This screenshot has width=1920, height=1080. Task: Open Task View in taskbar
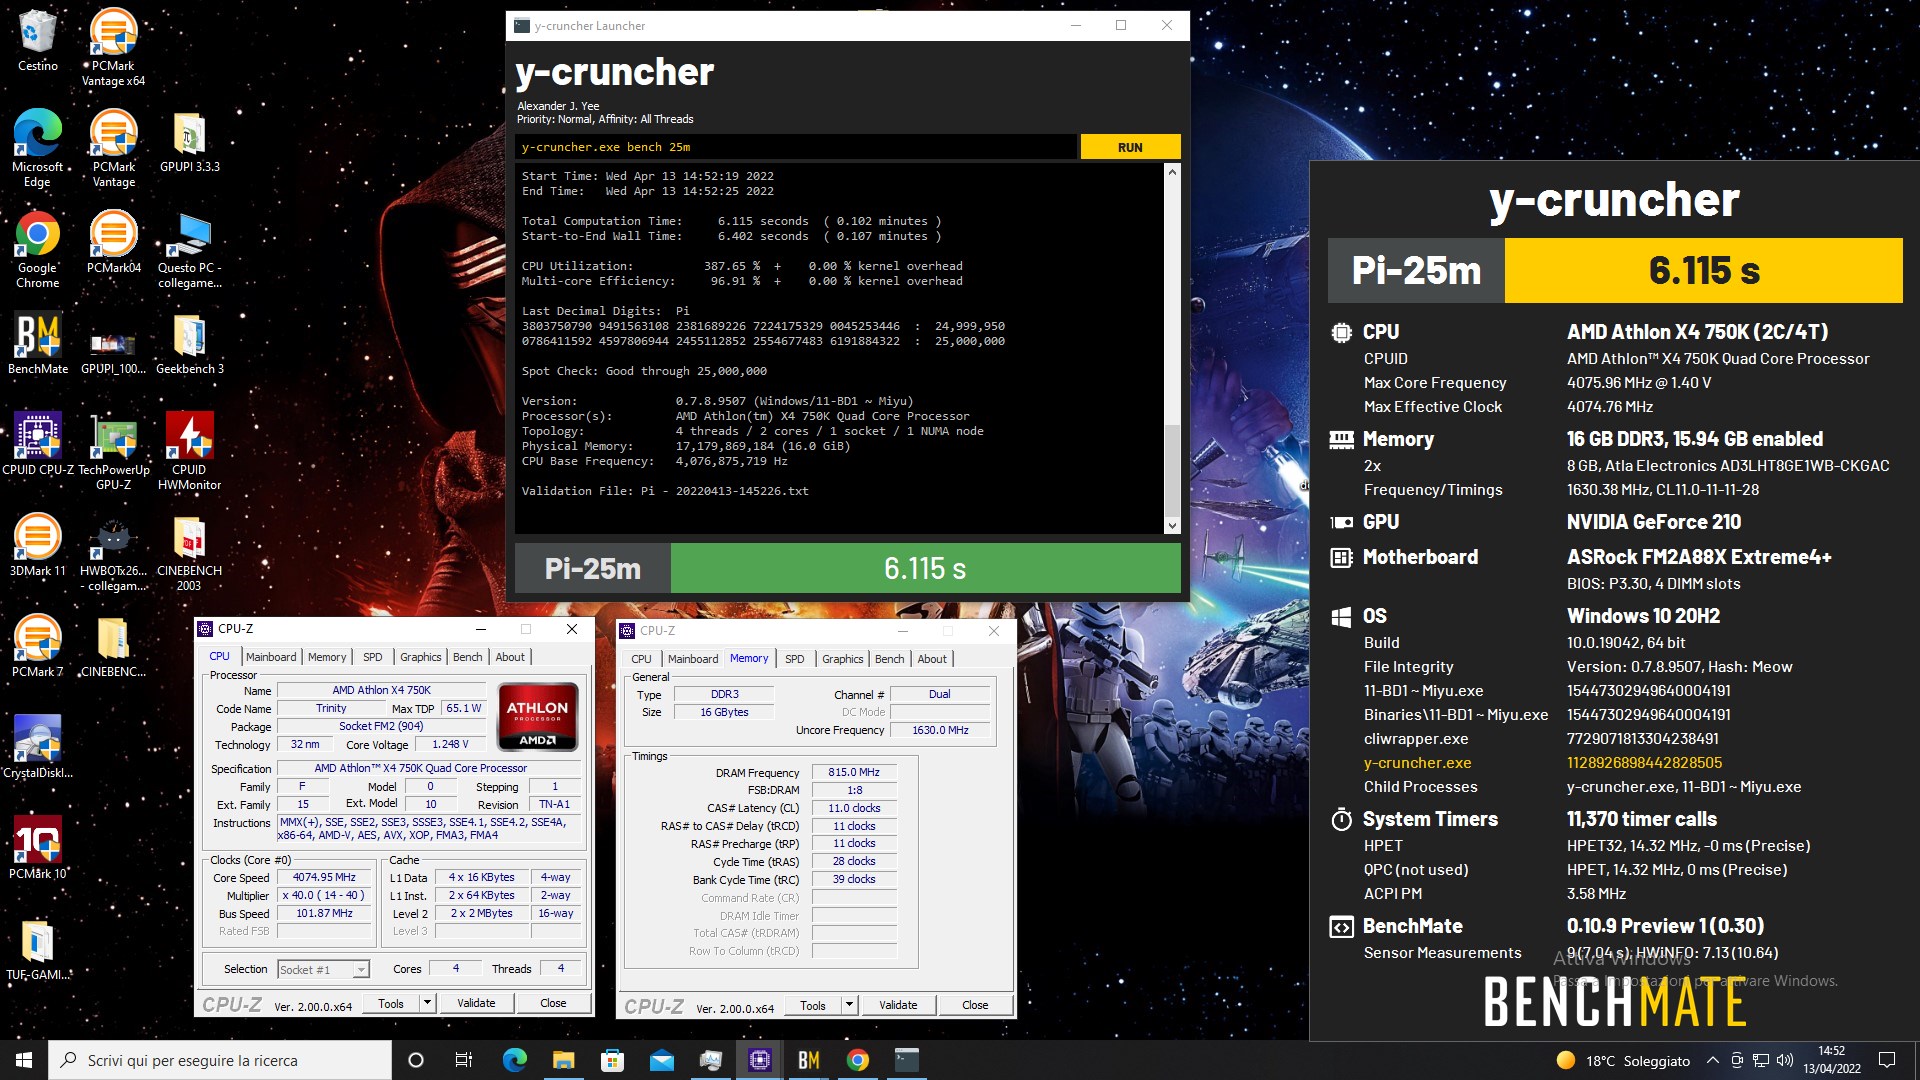click(x=463, y=1060)
